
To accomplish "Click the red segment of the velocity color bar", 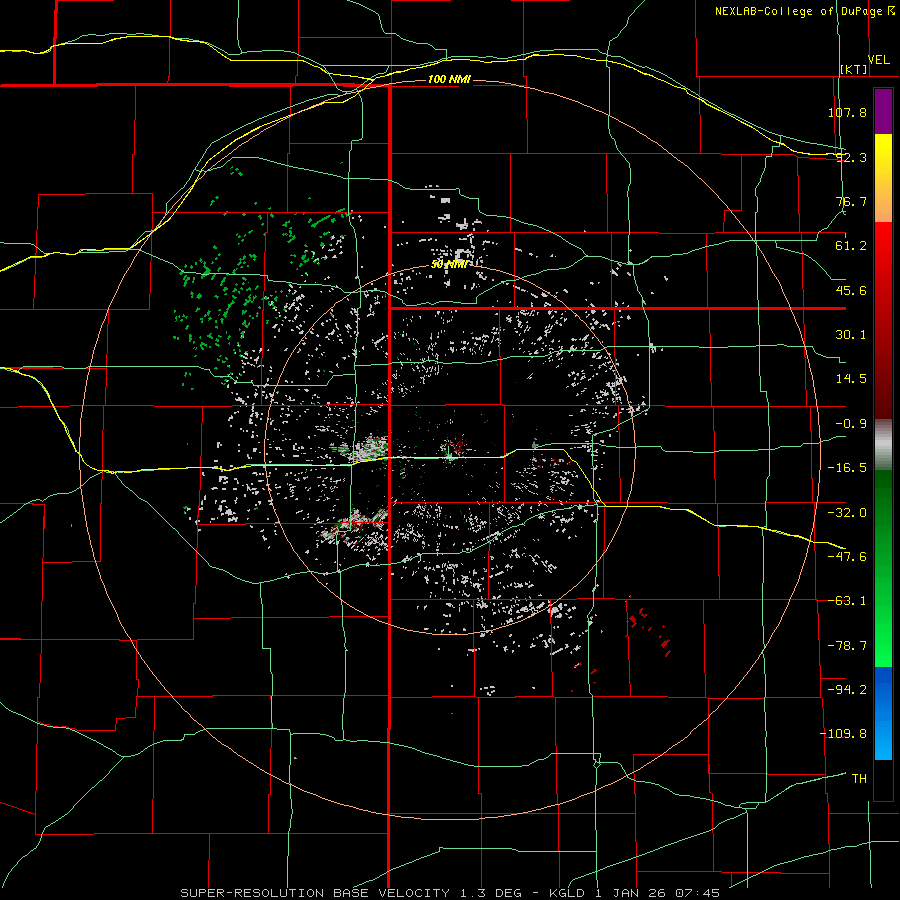I will click(x=883, y=320).
